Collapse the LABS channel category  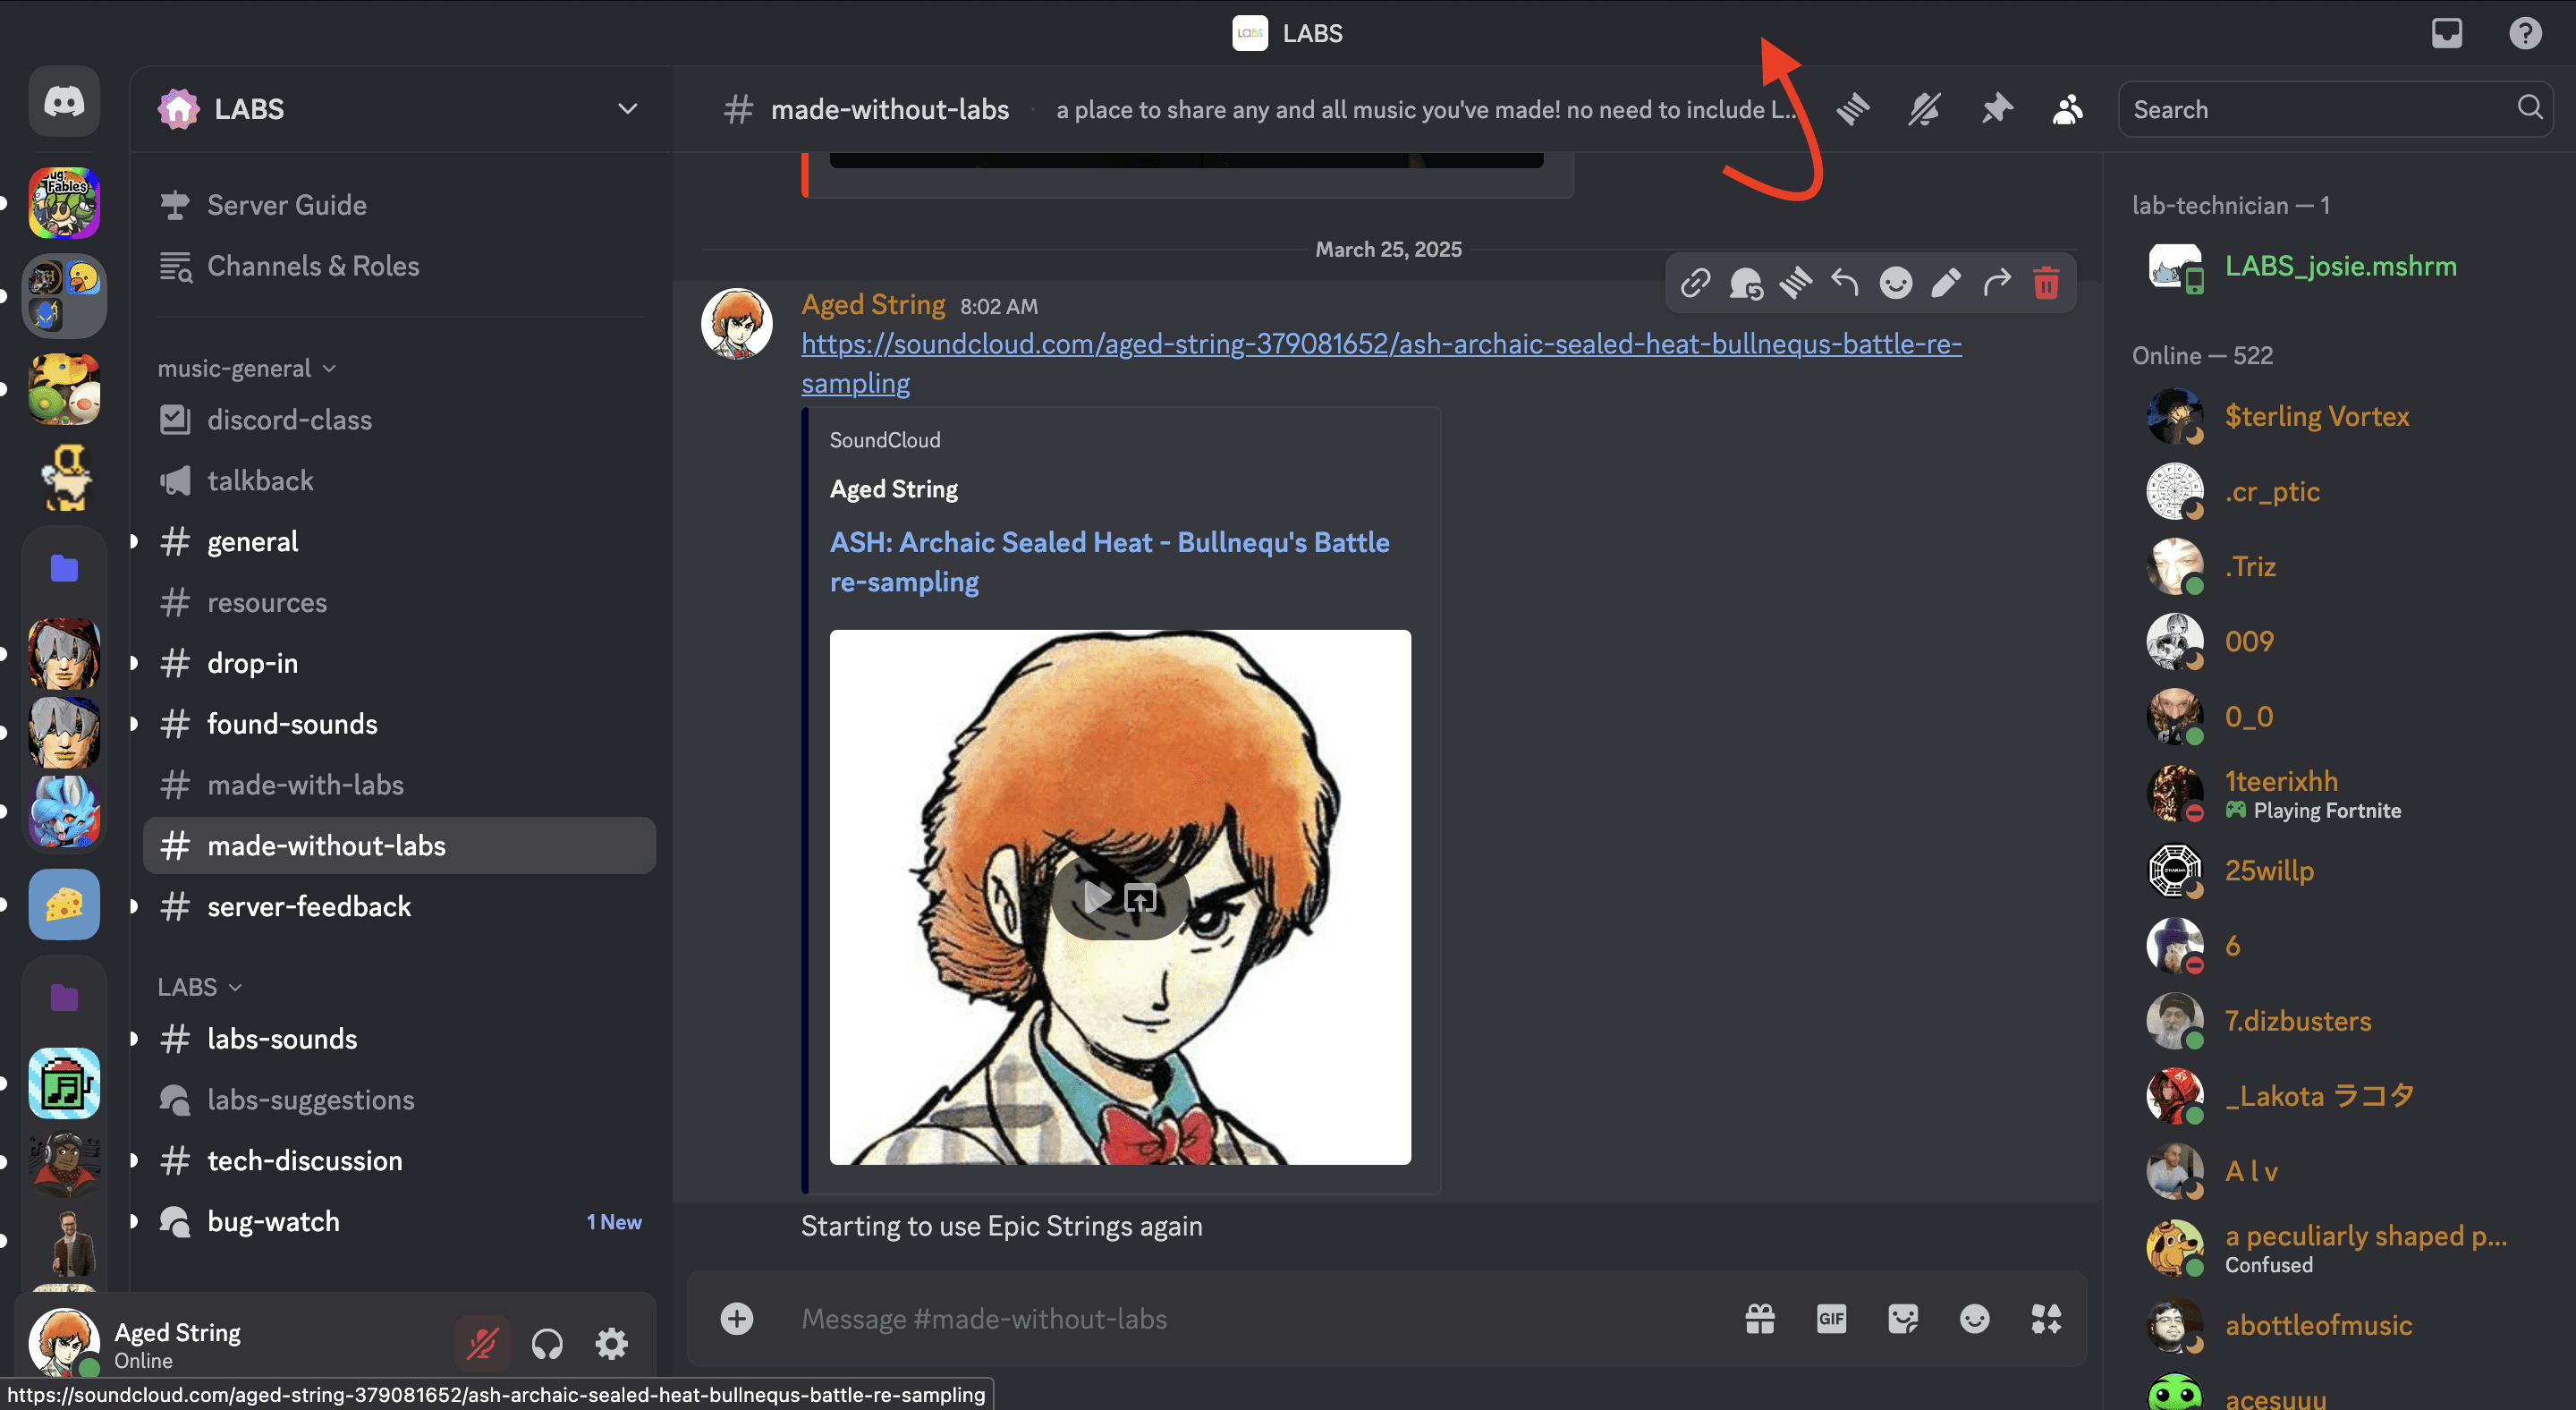(x=199, y=987)
